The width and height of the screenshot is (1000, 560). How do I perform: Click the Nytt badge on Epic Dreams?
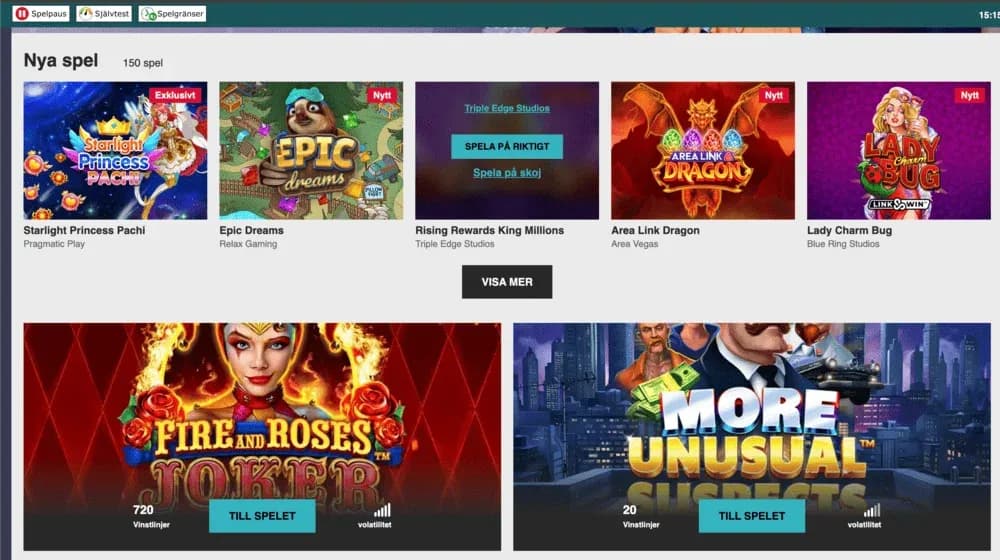[382, 95]
